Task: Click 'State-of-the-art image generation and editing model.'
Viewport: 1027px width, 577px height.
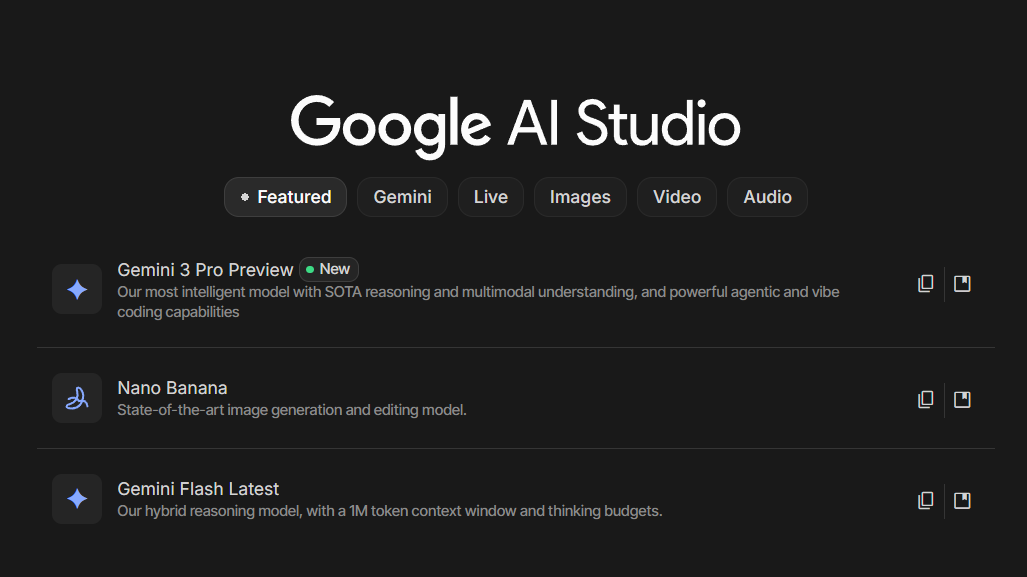Action: (x=292, y=410)
